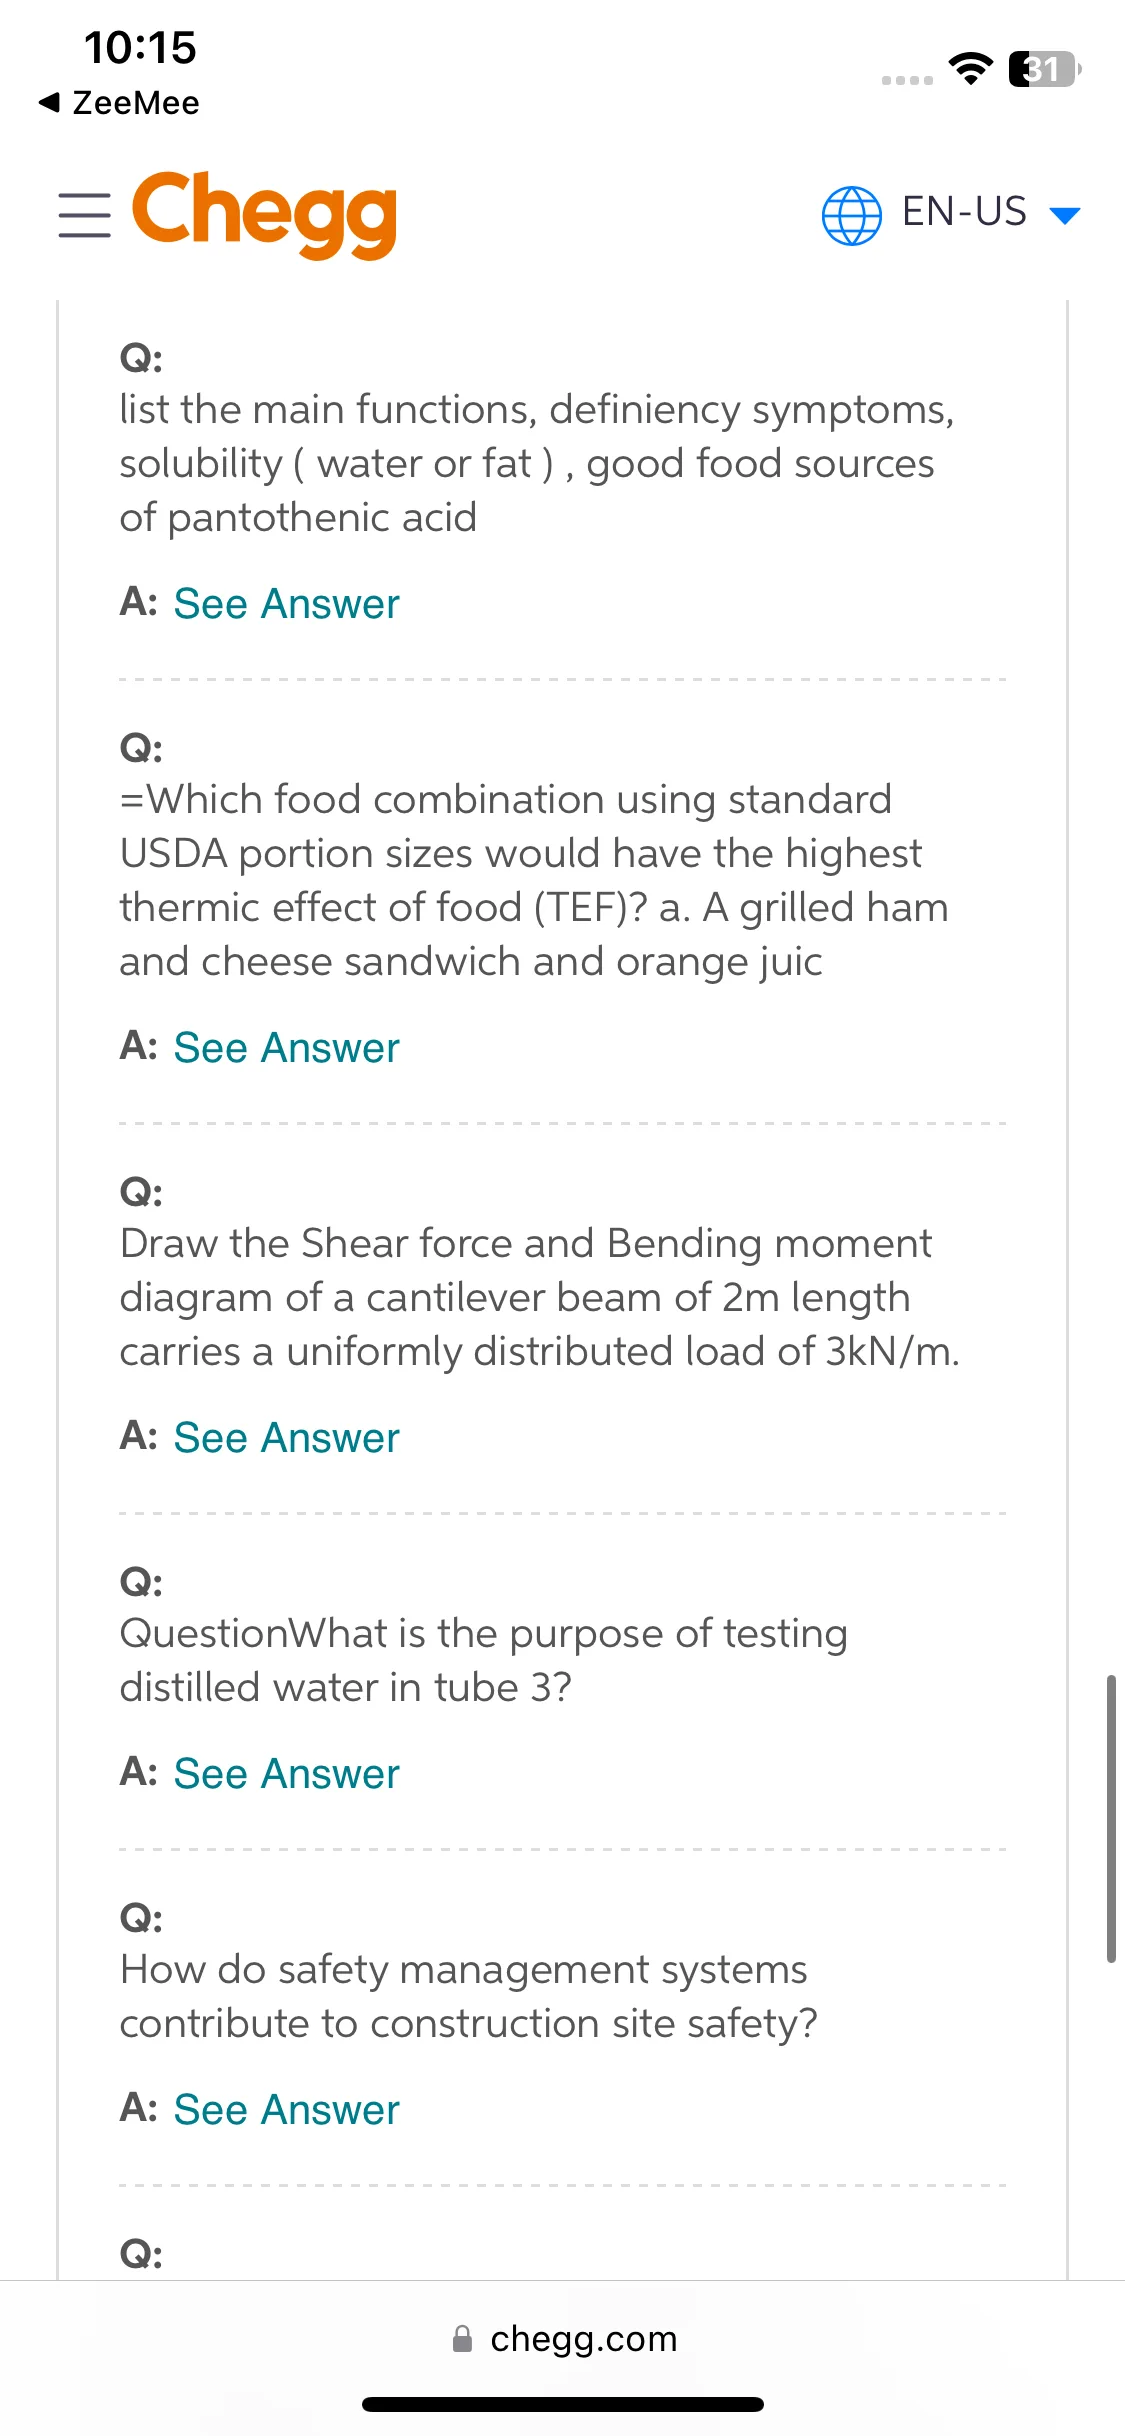Viewport: 1125px width, 2436px height.
Task: Tap the battery indicator
Action: [x=1045, y=69]
